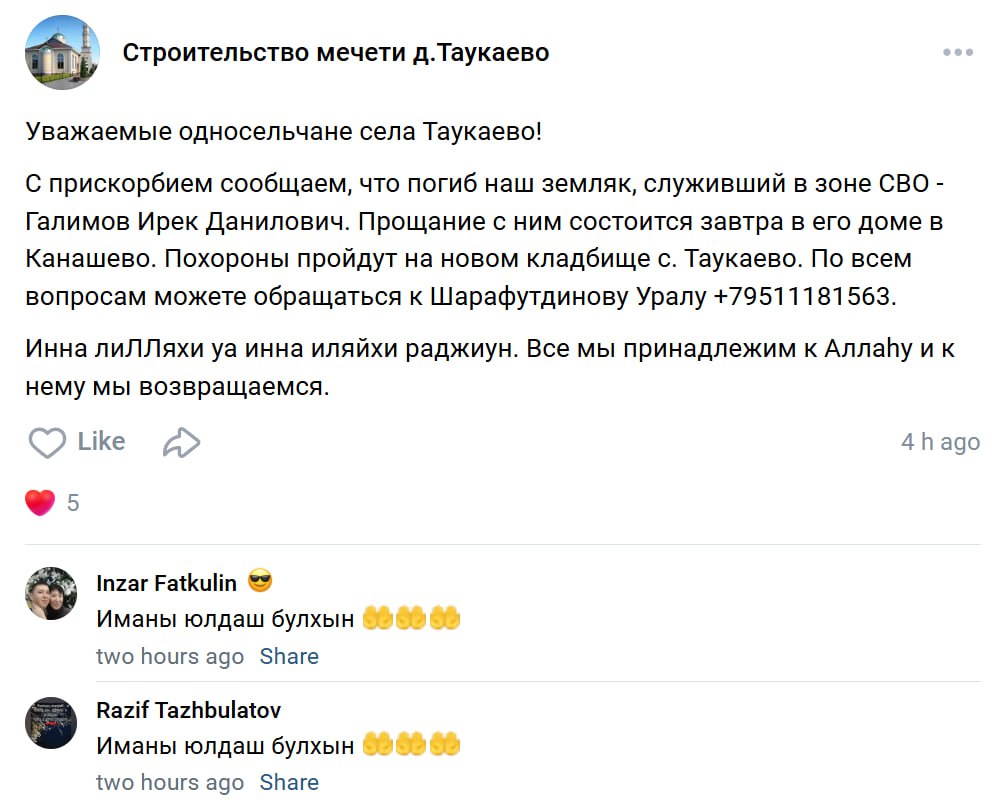This screenshot has height=803, width=996.
Task: Open the post options three-dot menu
Action: [x=957, y=53]
